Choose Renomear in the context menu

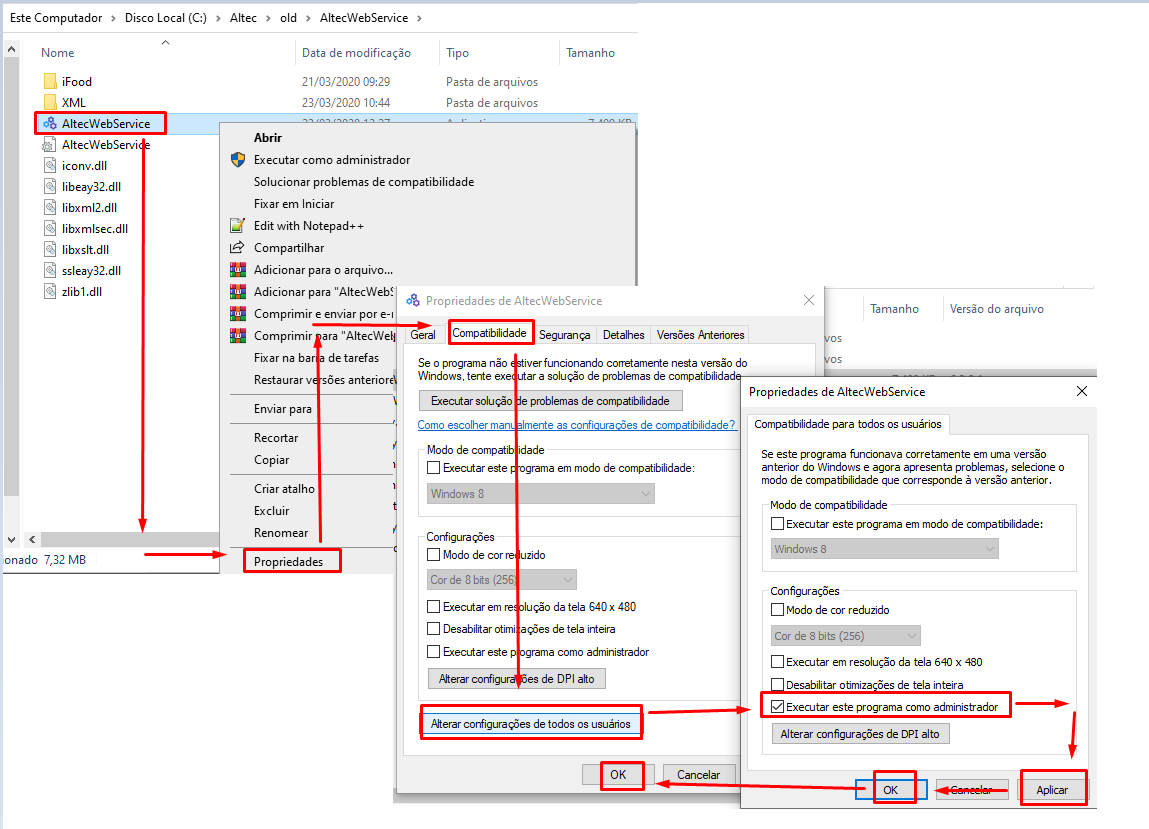click(x=281, y=533)
